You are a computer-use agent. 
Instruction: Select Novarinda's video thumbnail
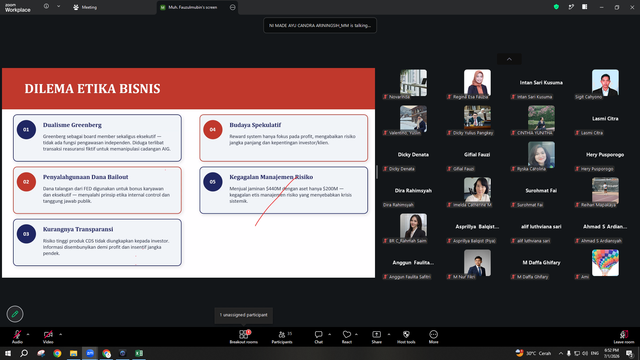click(x=413, y=82)
